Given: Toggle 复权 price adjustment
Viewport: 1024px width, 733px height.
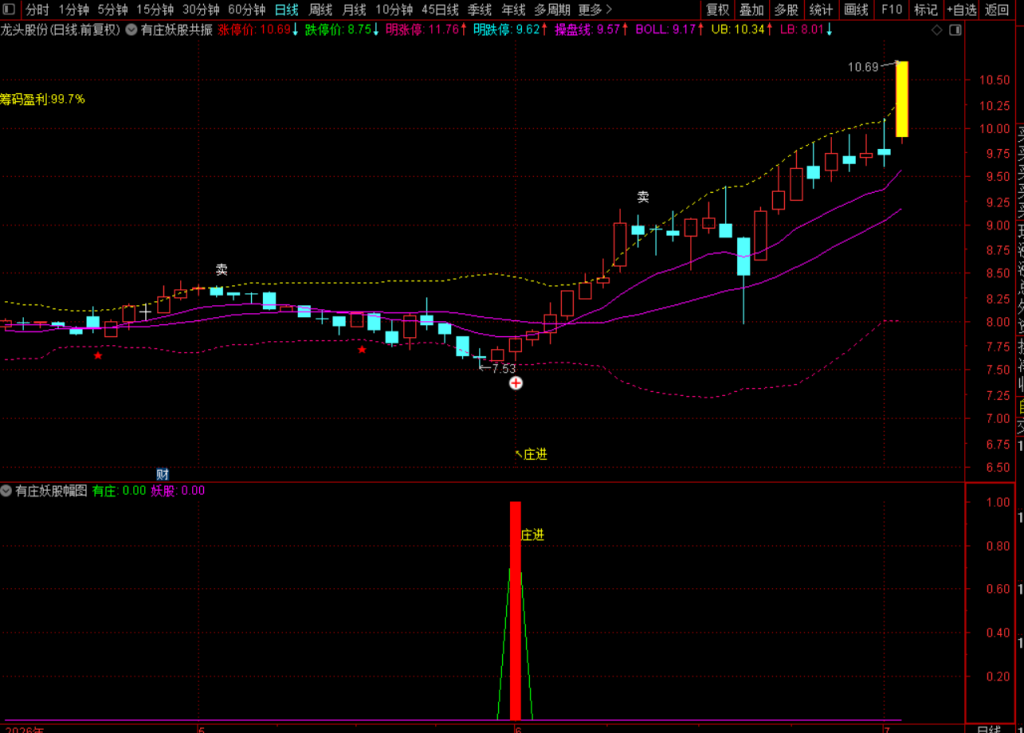Looking at the screenshot, I should [x=717, y=10].
